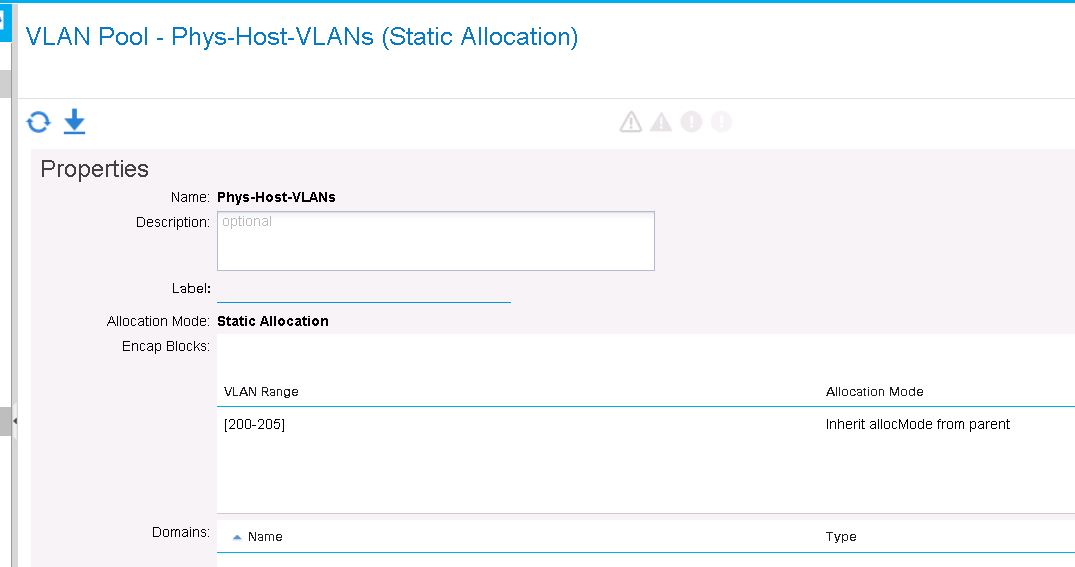Click the Name column header in Domains

[265, 537]
